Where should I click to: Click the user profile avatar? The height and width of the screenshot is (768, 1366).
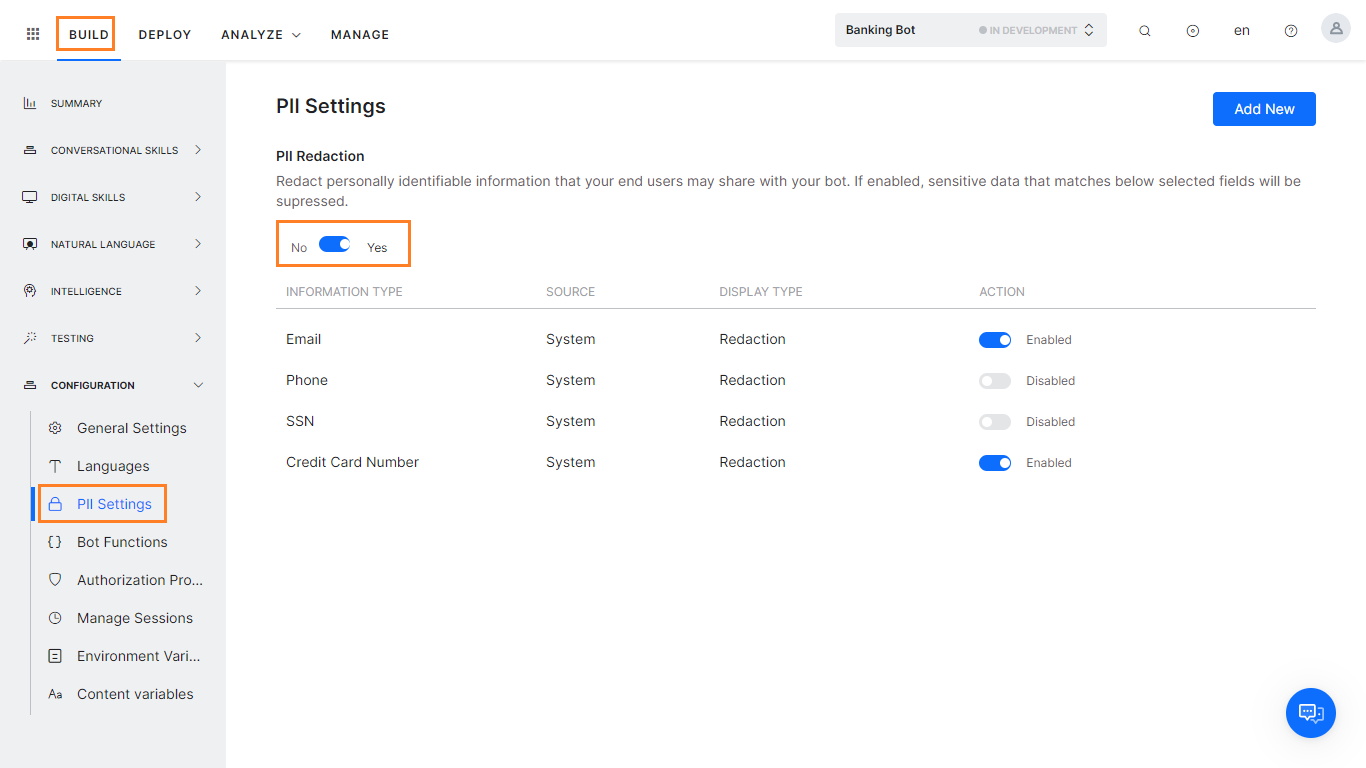[x=1335, y=28]
